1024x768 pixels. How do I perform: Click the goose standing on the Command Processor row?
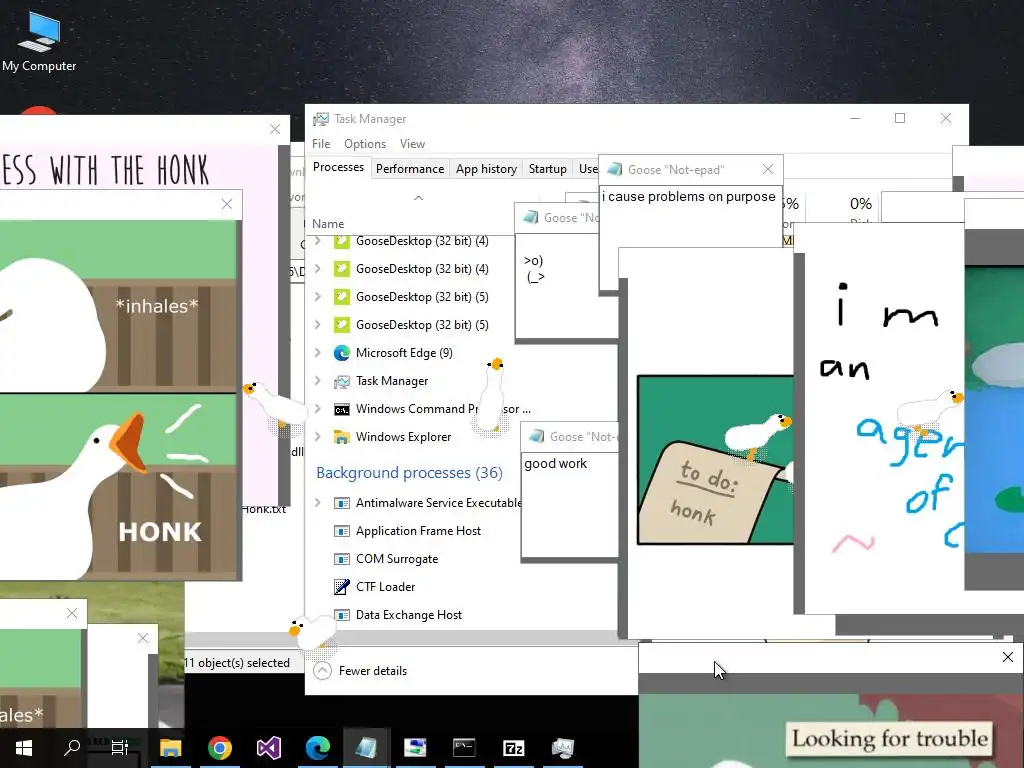[493, 395]
